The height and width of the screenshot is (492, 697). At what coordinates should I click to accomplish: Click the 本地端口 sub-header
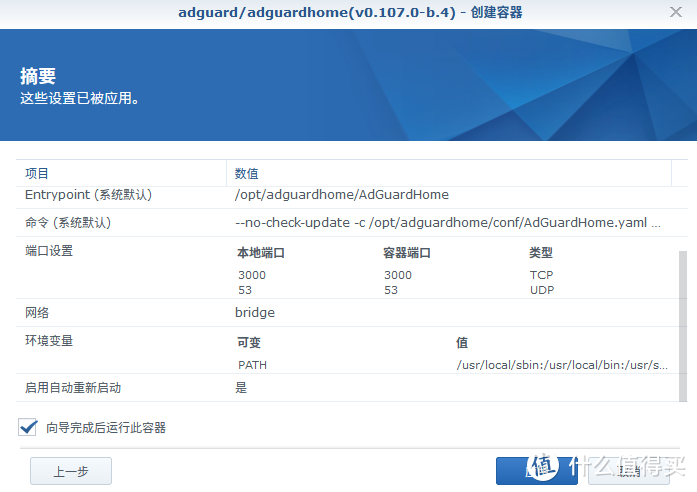(x=261, y=253)
